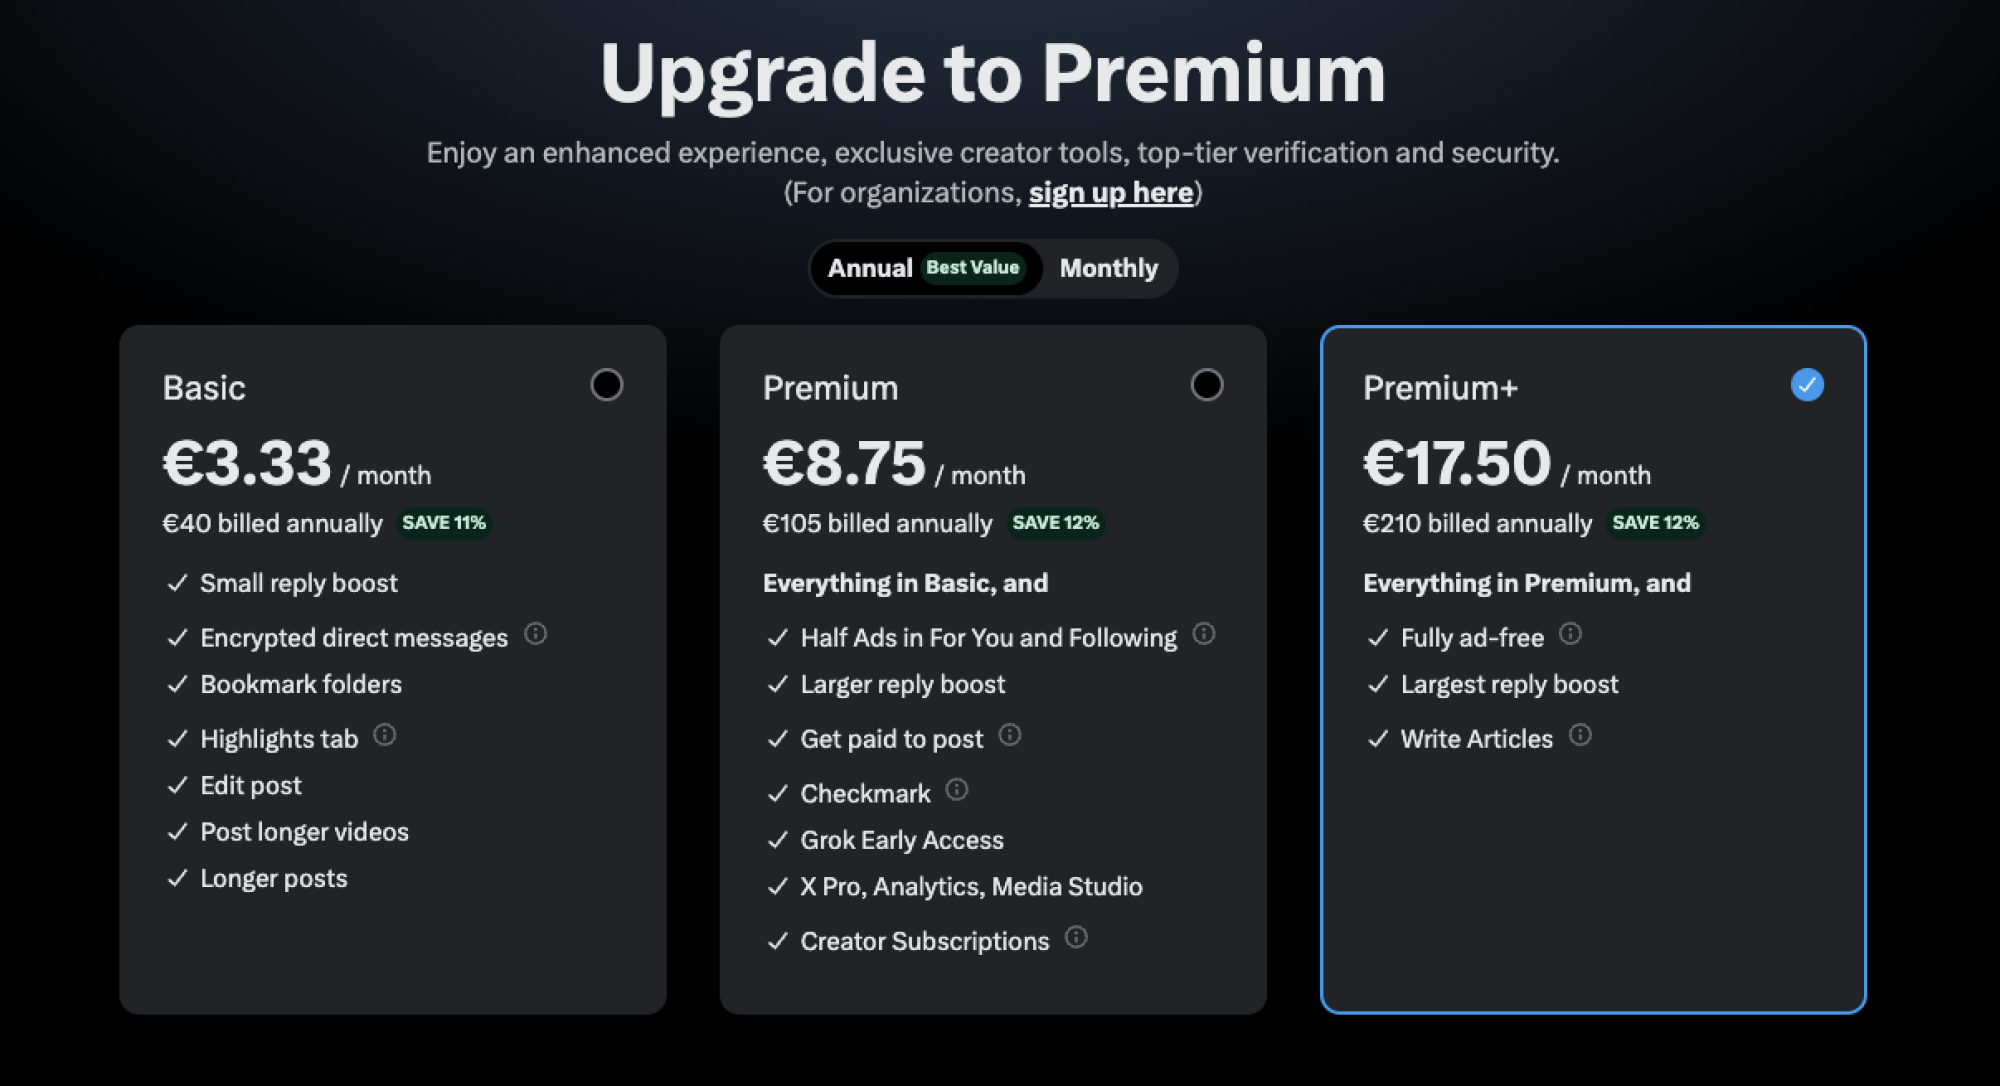Click the Premium+ plan checkmark icon

(x=1807, y=385)
